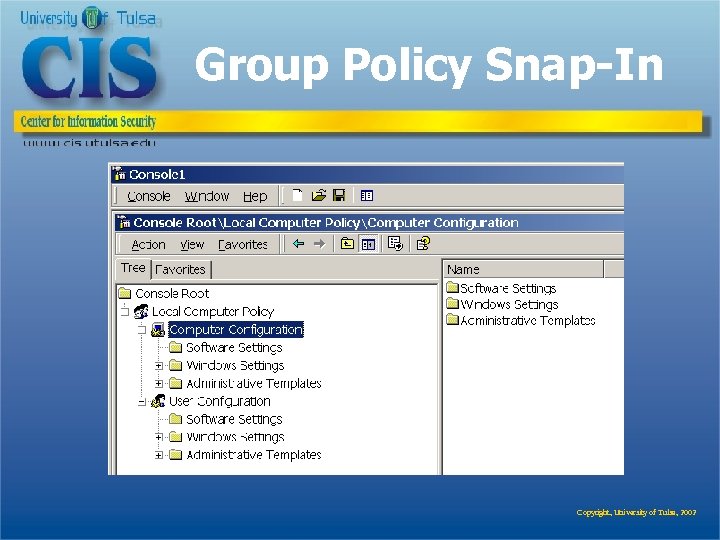Viewport: 720px width, 540px height.
Task: Go back with the green left arrow
Action: [x=298, y=244]
